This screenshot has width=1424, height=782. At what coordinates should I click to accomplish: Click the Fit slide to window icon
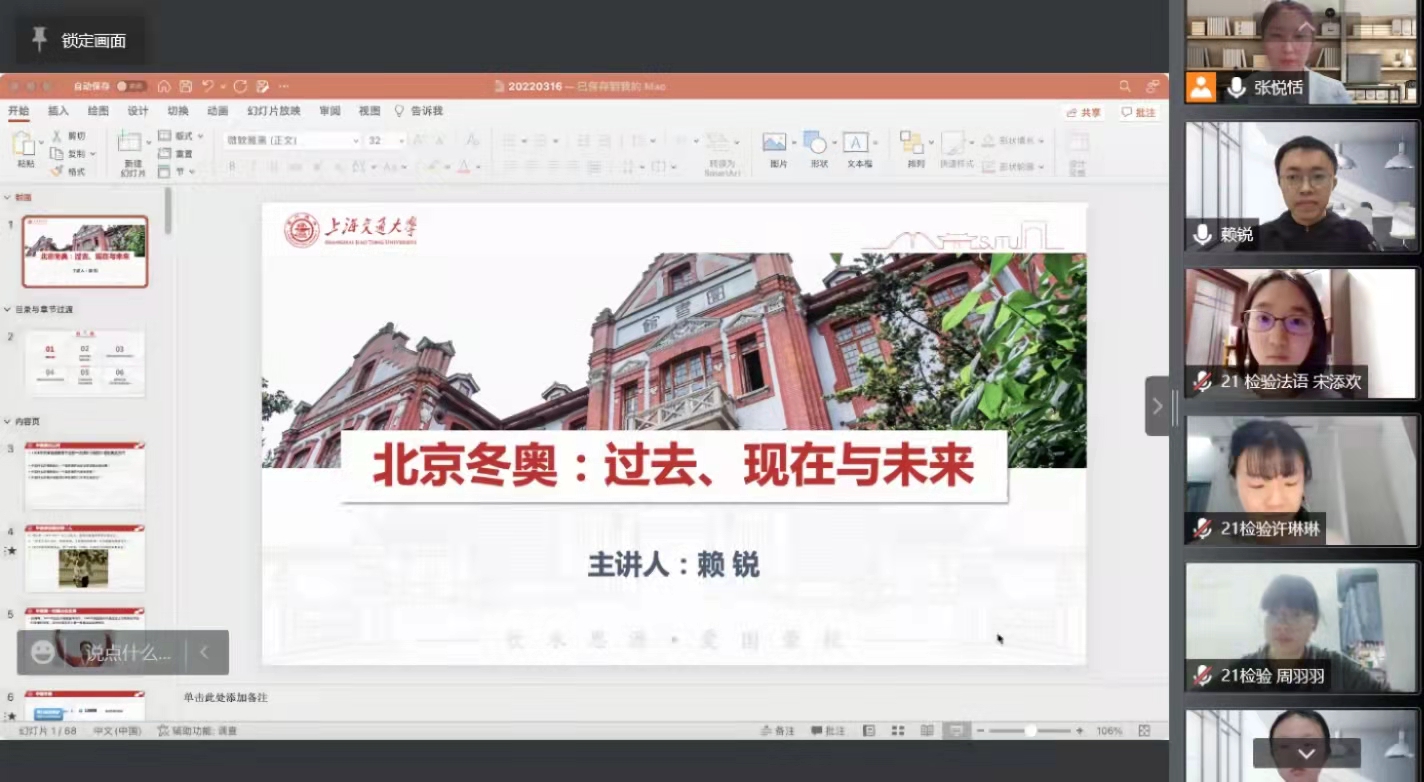[x=1144, y=731]
